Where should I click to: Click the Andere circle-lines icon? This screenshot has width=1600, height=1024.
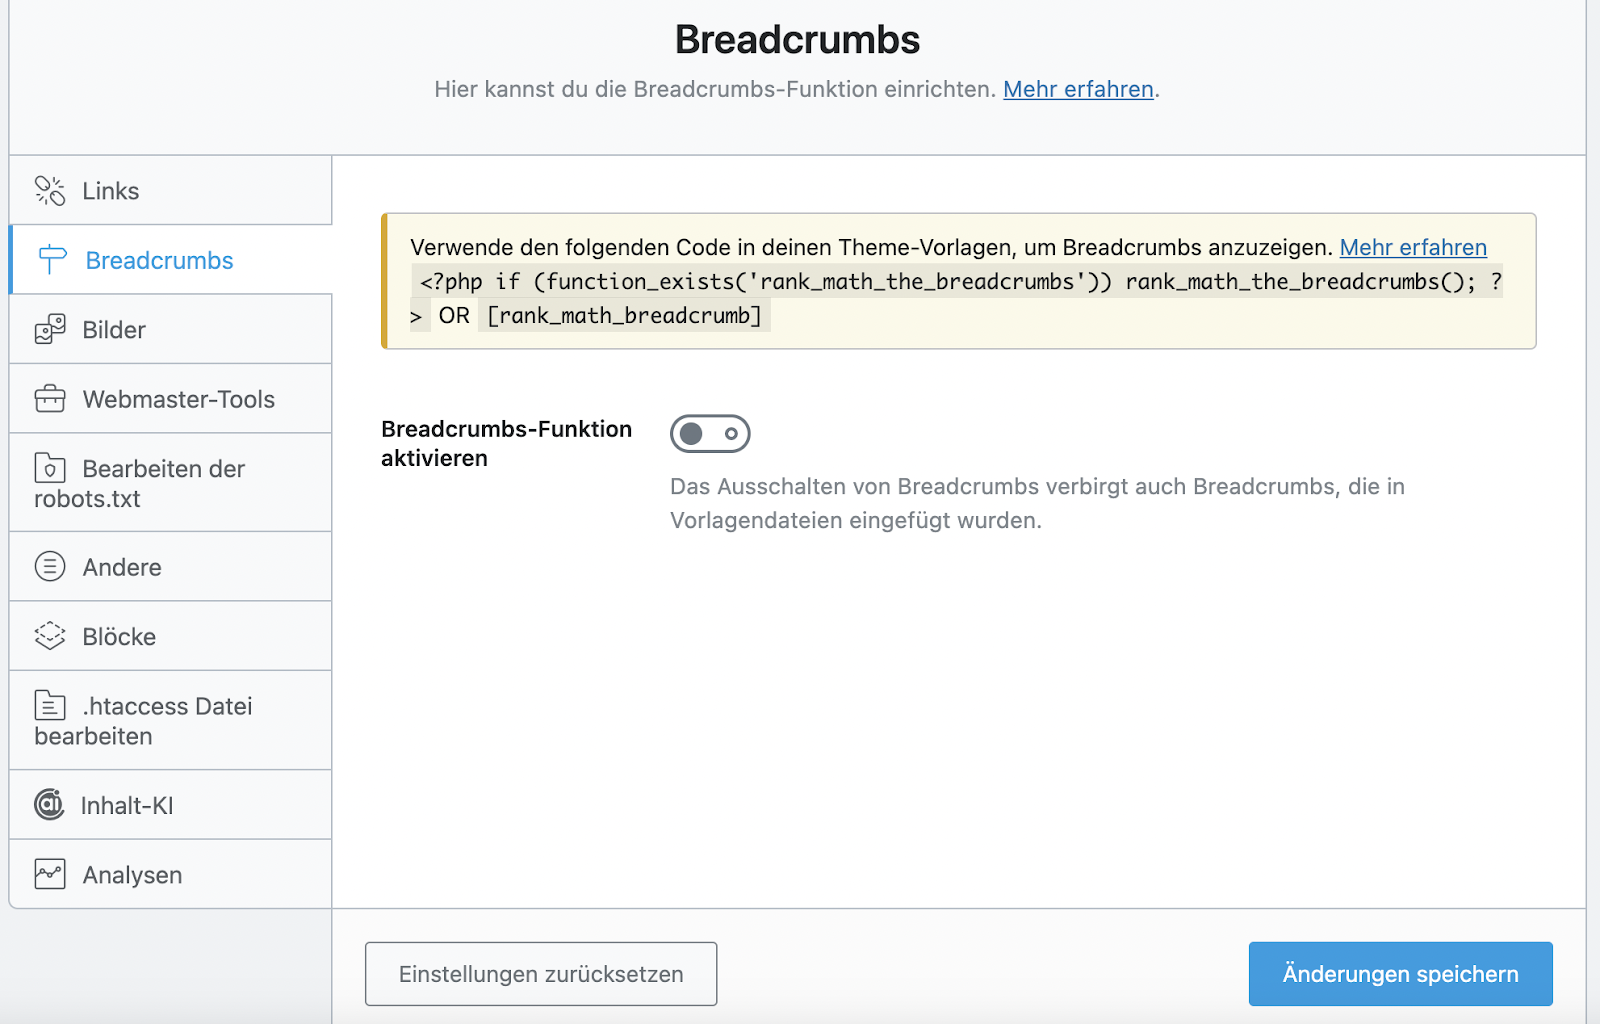(50, 567)
